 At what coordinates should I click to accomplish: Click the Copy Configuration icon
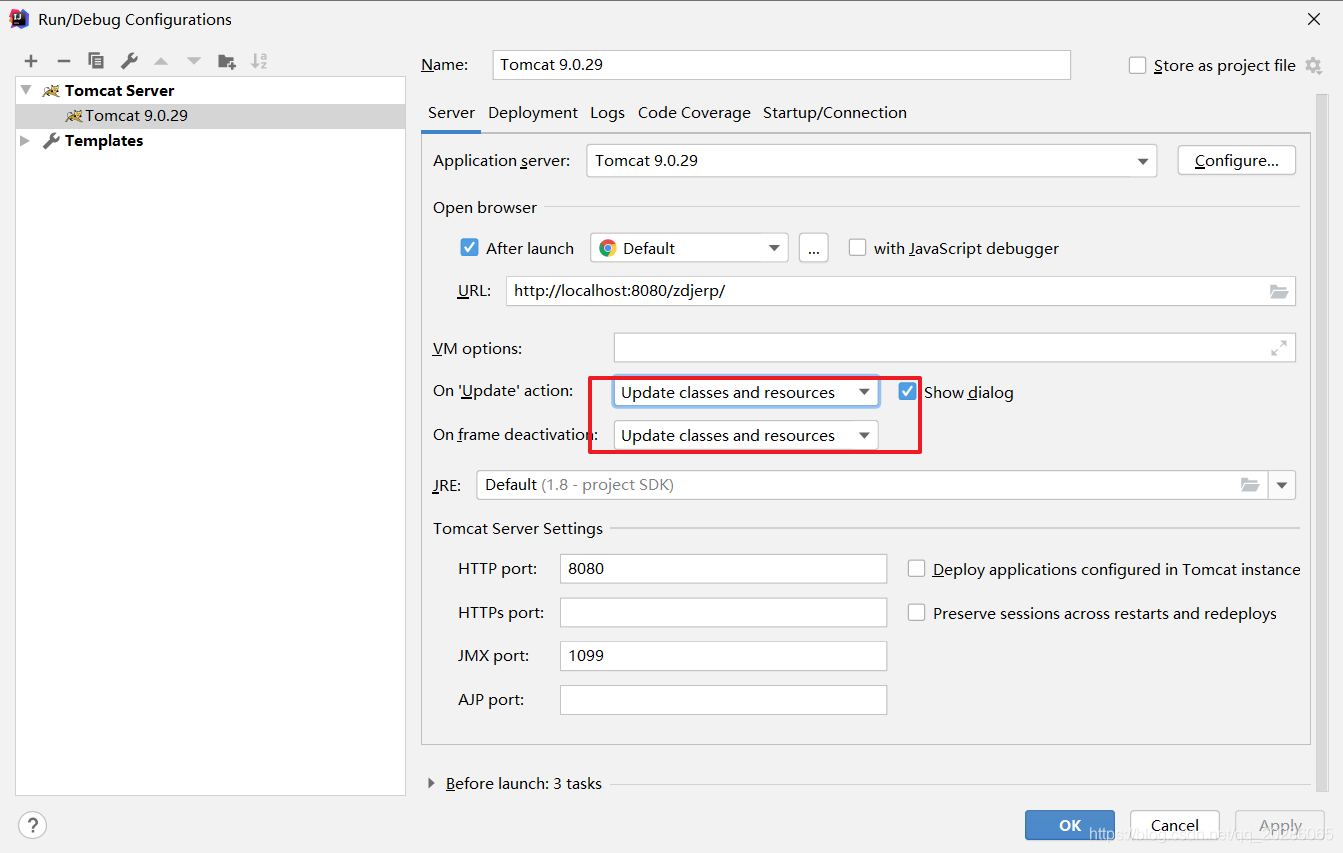[x=96, y=61]
